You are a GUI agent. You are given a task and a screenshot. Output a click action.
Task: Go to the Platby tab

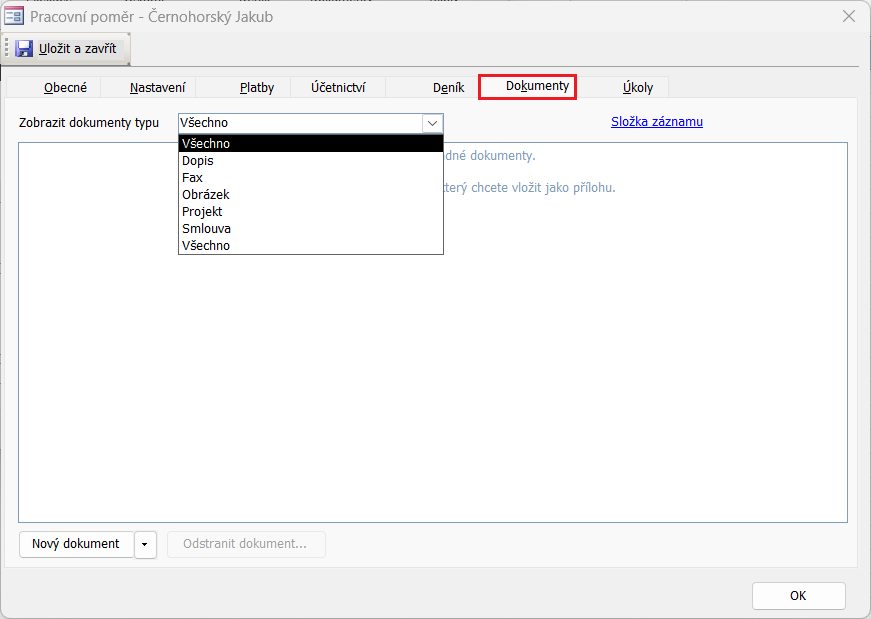coord(256,87)
